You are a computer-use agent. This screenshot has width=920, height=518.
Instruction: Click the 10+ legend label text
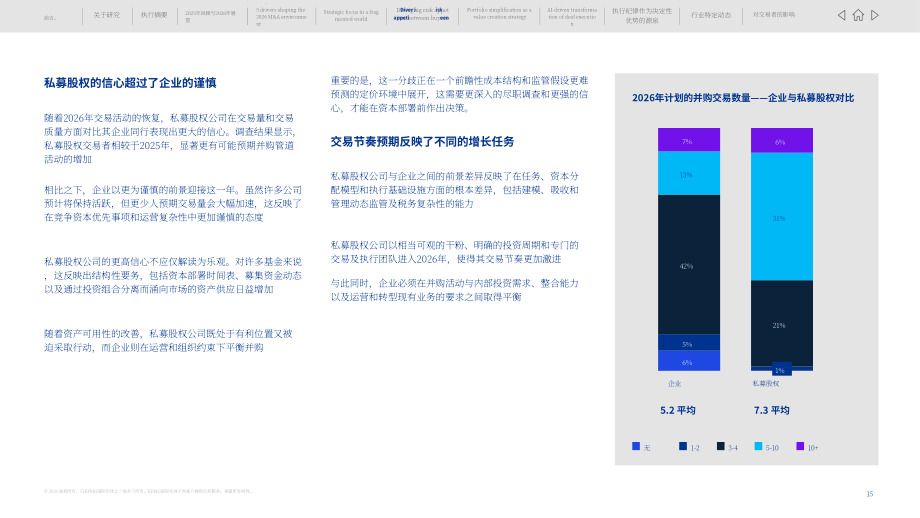pyautogui.click(x=813, y=448)
